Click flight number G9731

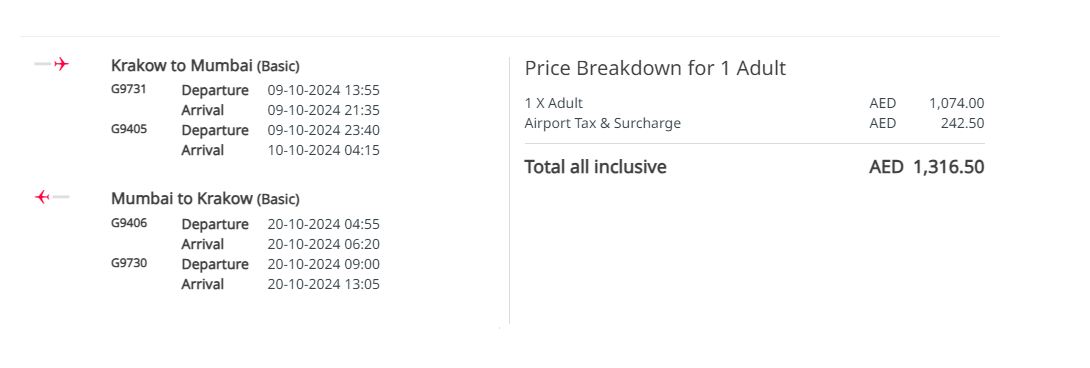[x=129, y=89]
